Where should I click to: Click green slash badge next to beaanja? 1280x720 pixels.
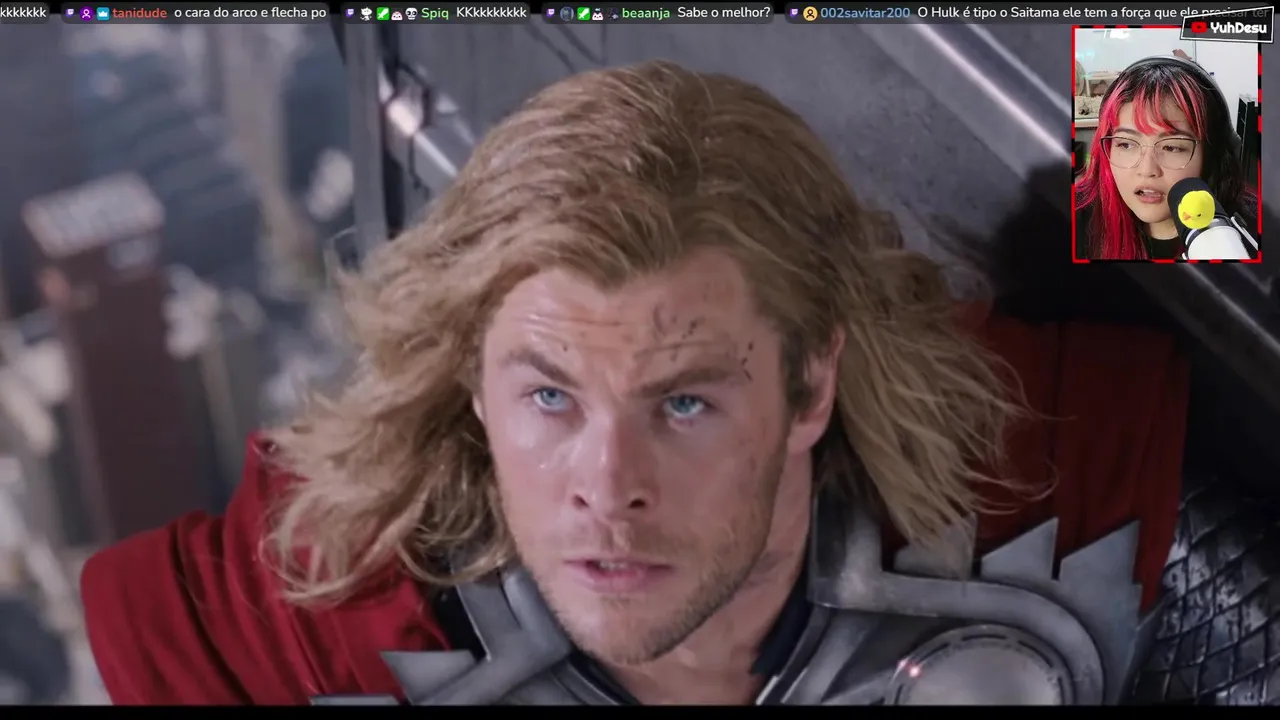click(x=583, y=13)
